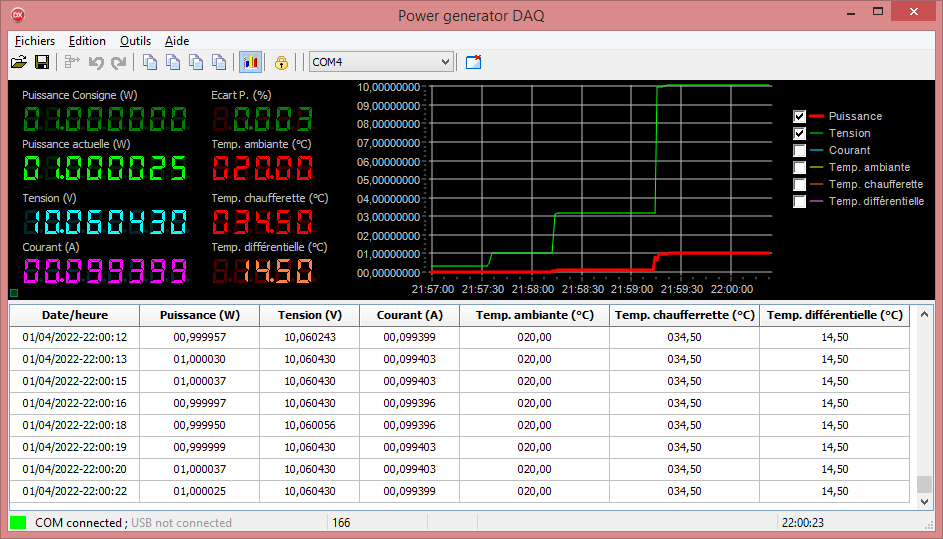943x539 pixels.
Task: Open the Edition menu
Action: tap(87, 41)
